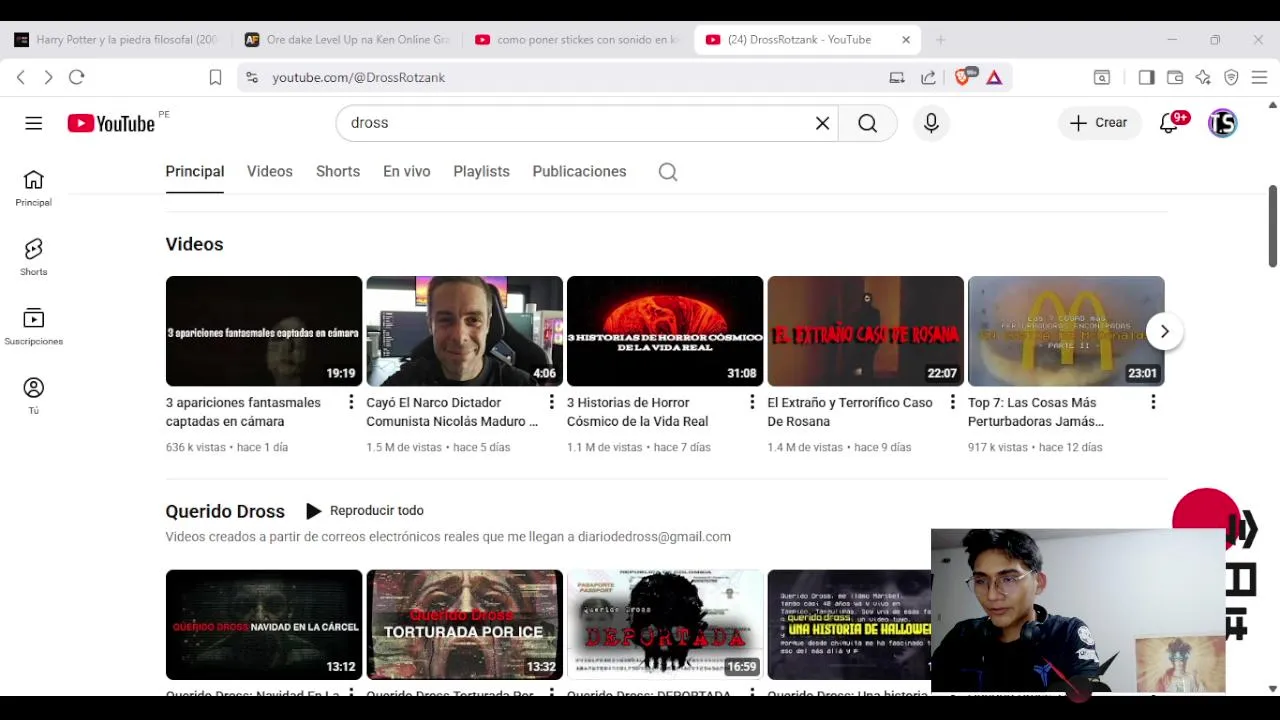Open the browser main menu
This screenshot has height=720, width=1280.
[x=1259, y=77]
